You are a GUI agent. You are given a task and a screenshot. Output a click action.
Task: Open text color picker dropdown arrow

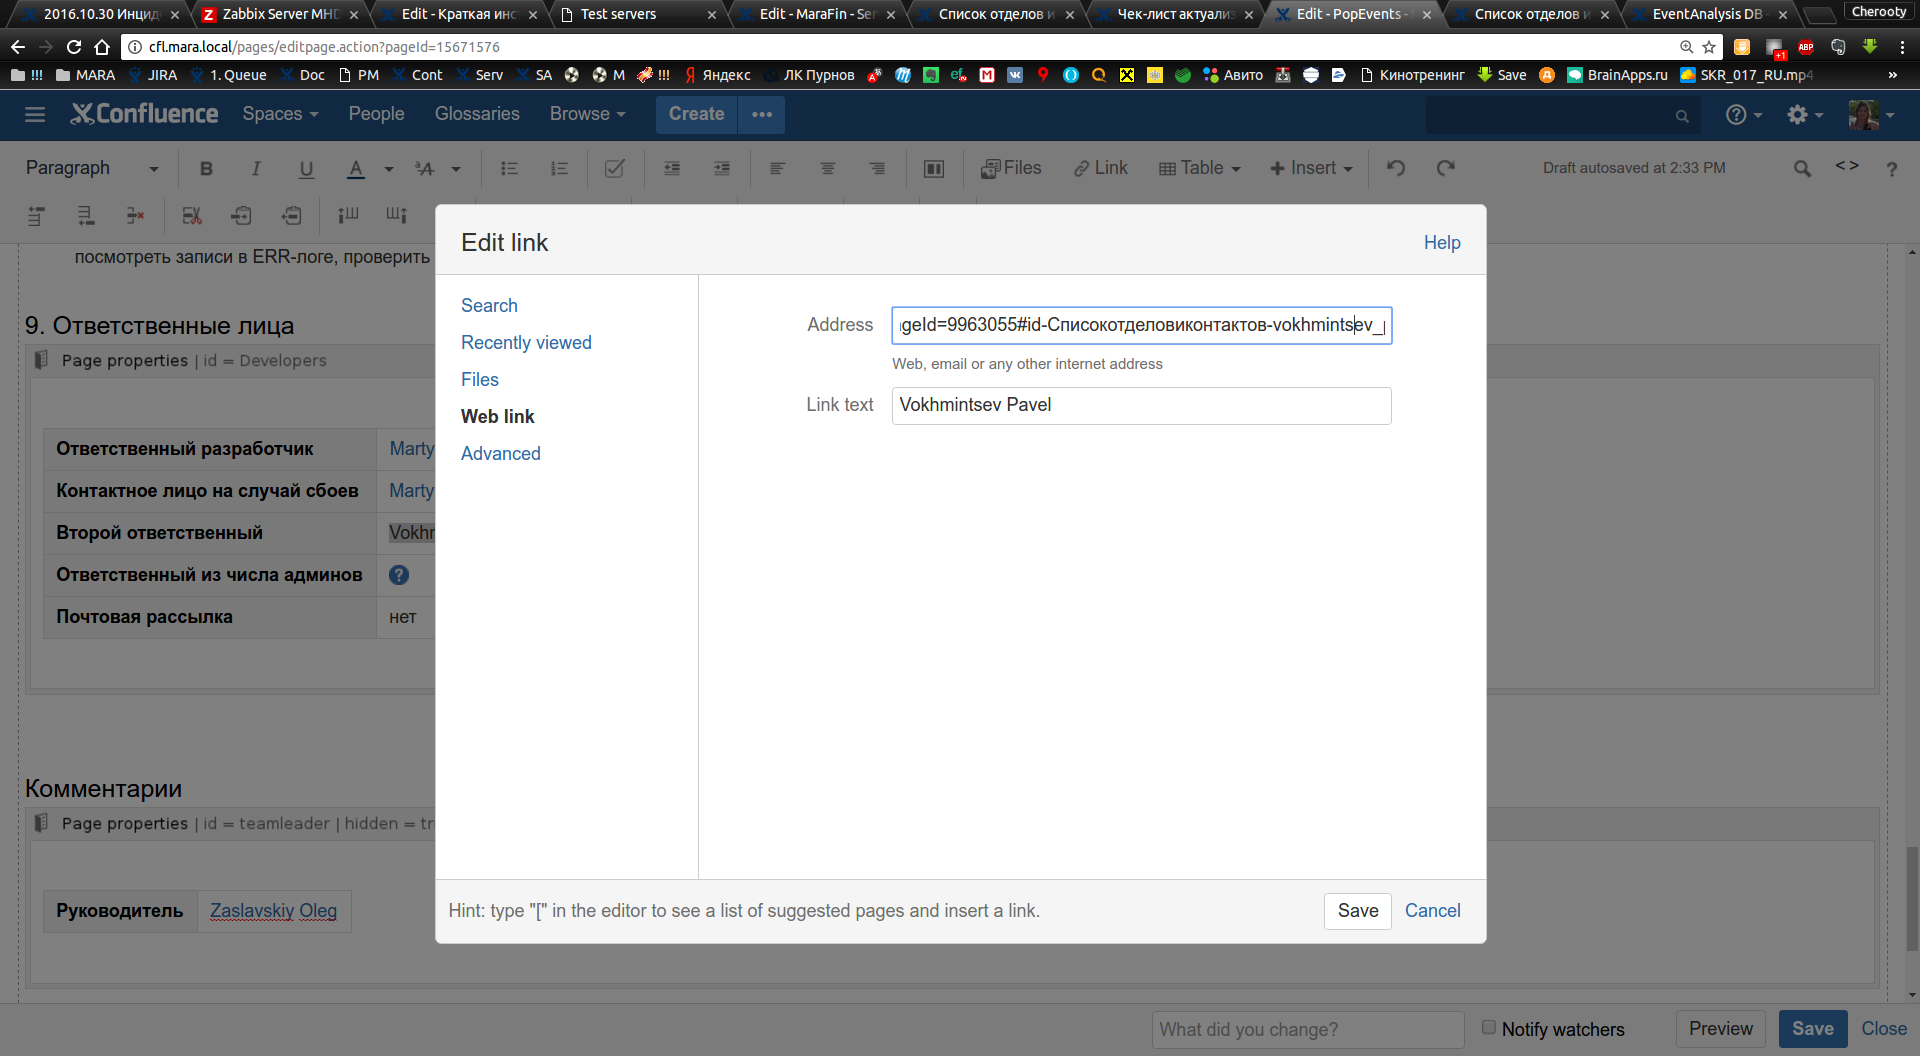pyautogui.click(x=389, y=169)
